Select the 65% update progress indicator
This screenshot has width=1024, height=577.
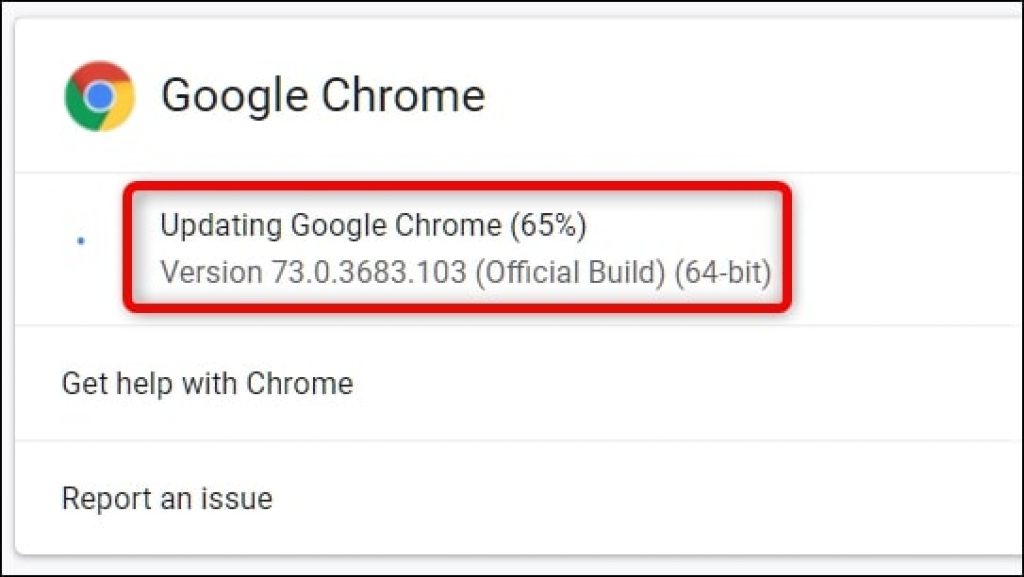[x=549, y=225]
